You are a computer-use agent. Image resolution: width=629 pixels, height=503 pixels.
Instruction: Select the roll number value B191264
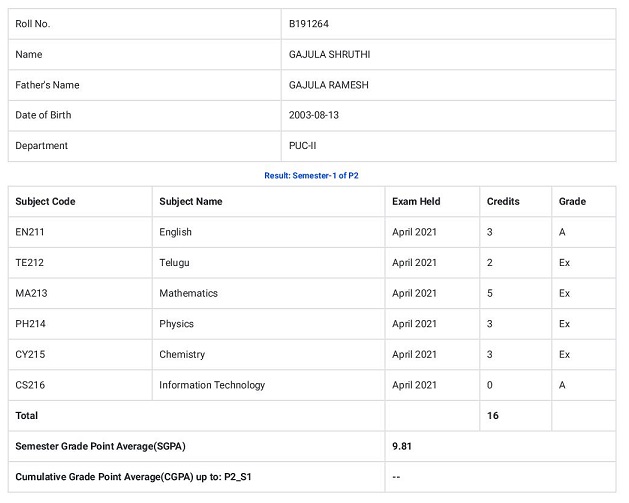[x=310, y=24]
